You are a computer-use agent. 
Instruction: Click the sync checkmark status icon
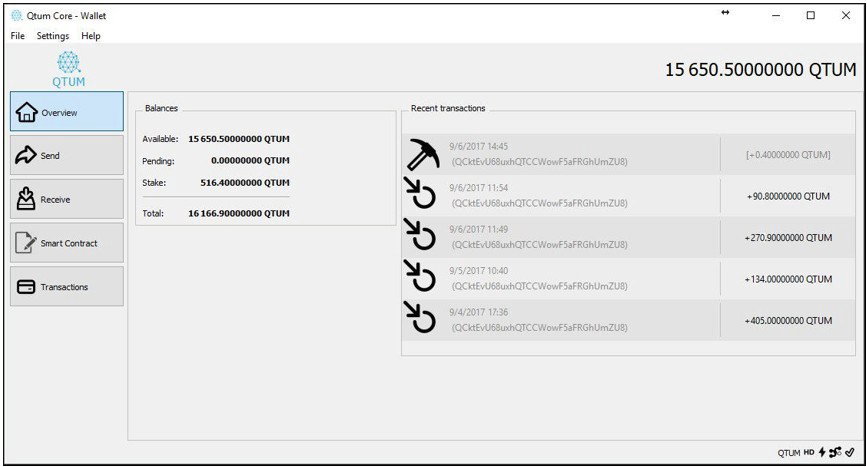[850, 452]
